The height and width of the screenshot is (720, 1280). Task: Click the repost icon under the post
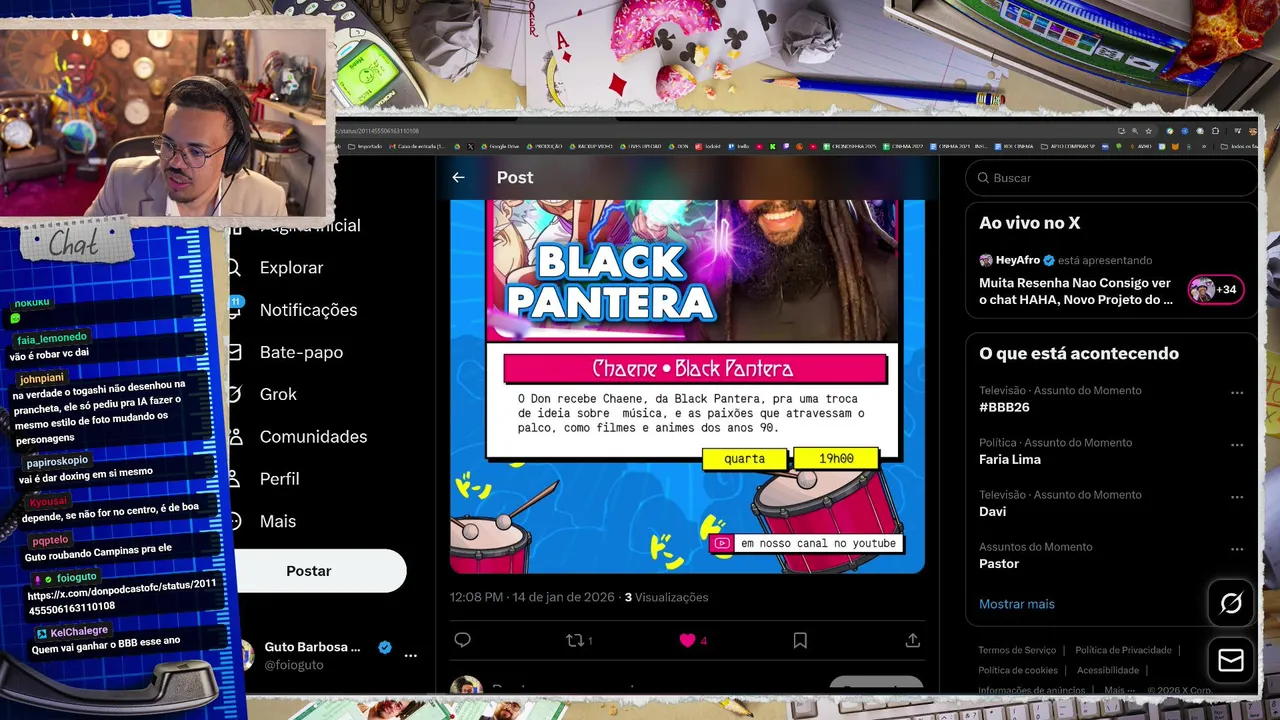point(574,640)
